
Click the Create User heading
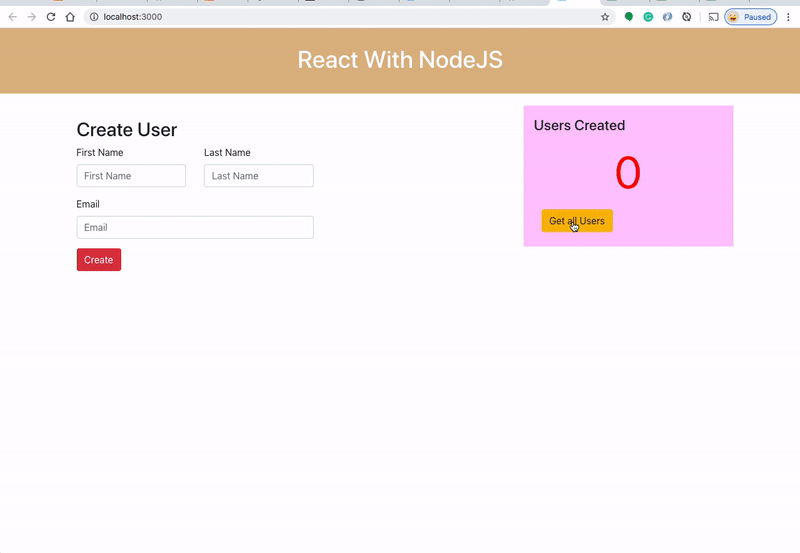tap(127, 130)
